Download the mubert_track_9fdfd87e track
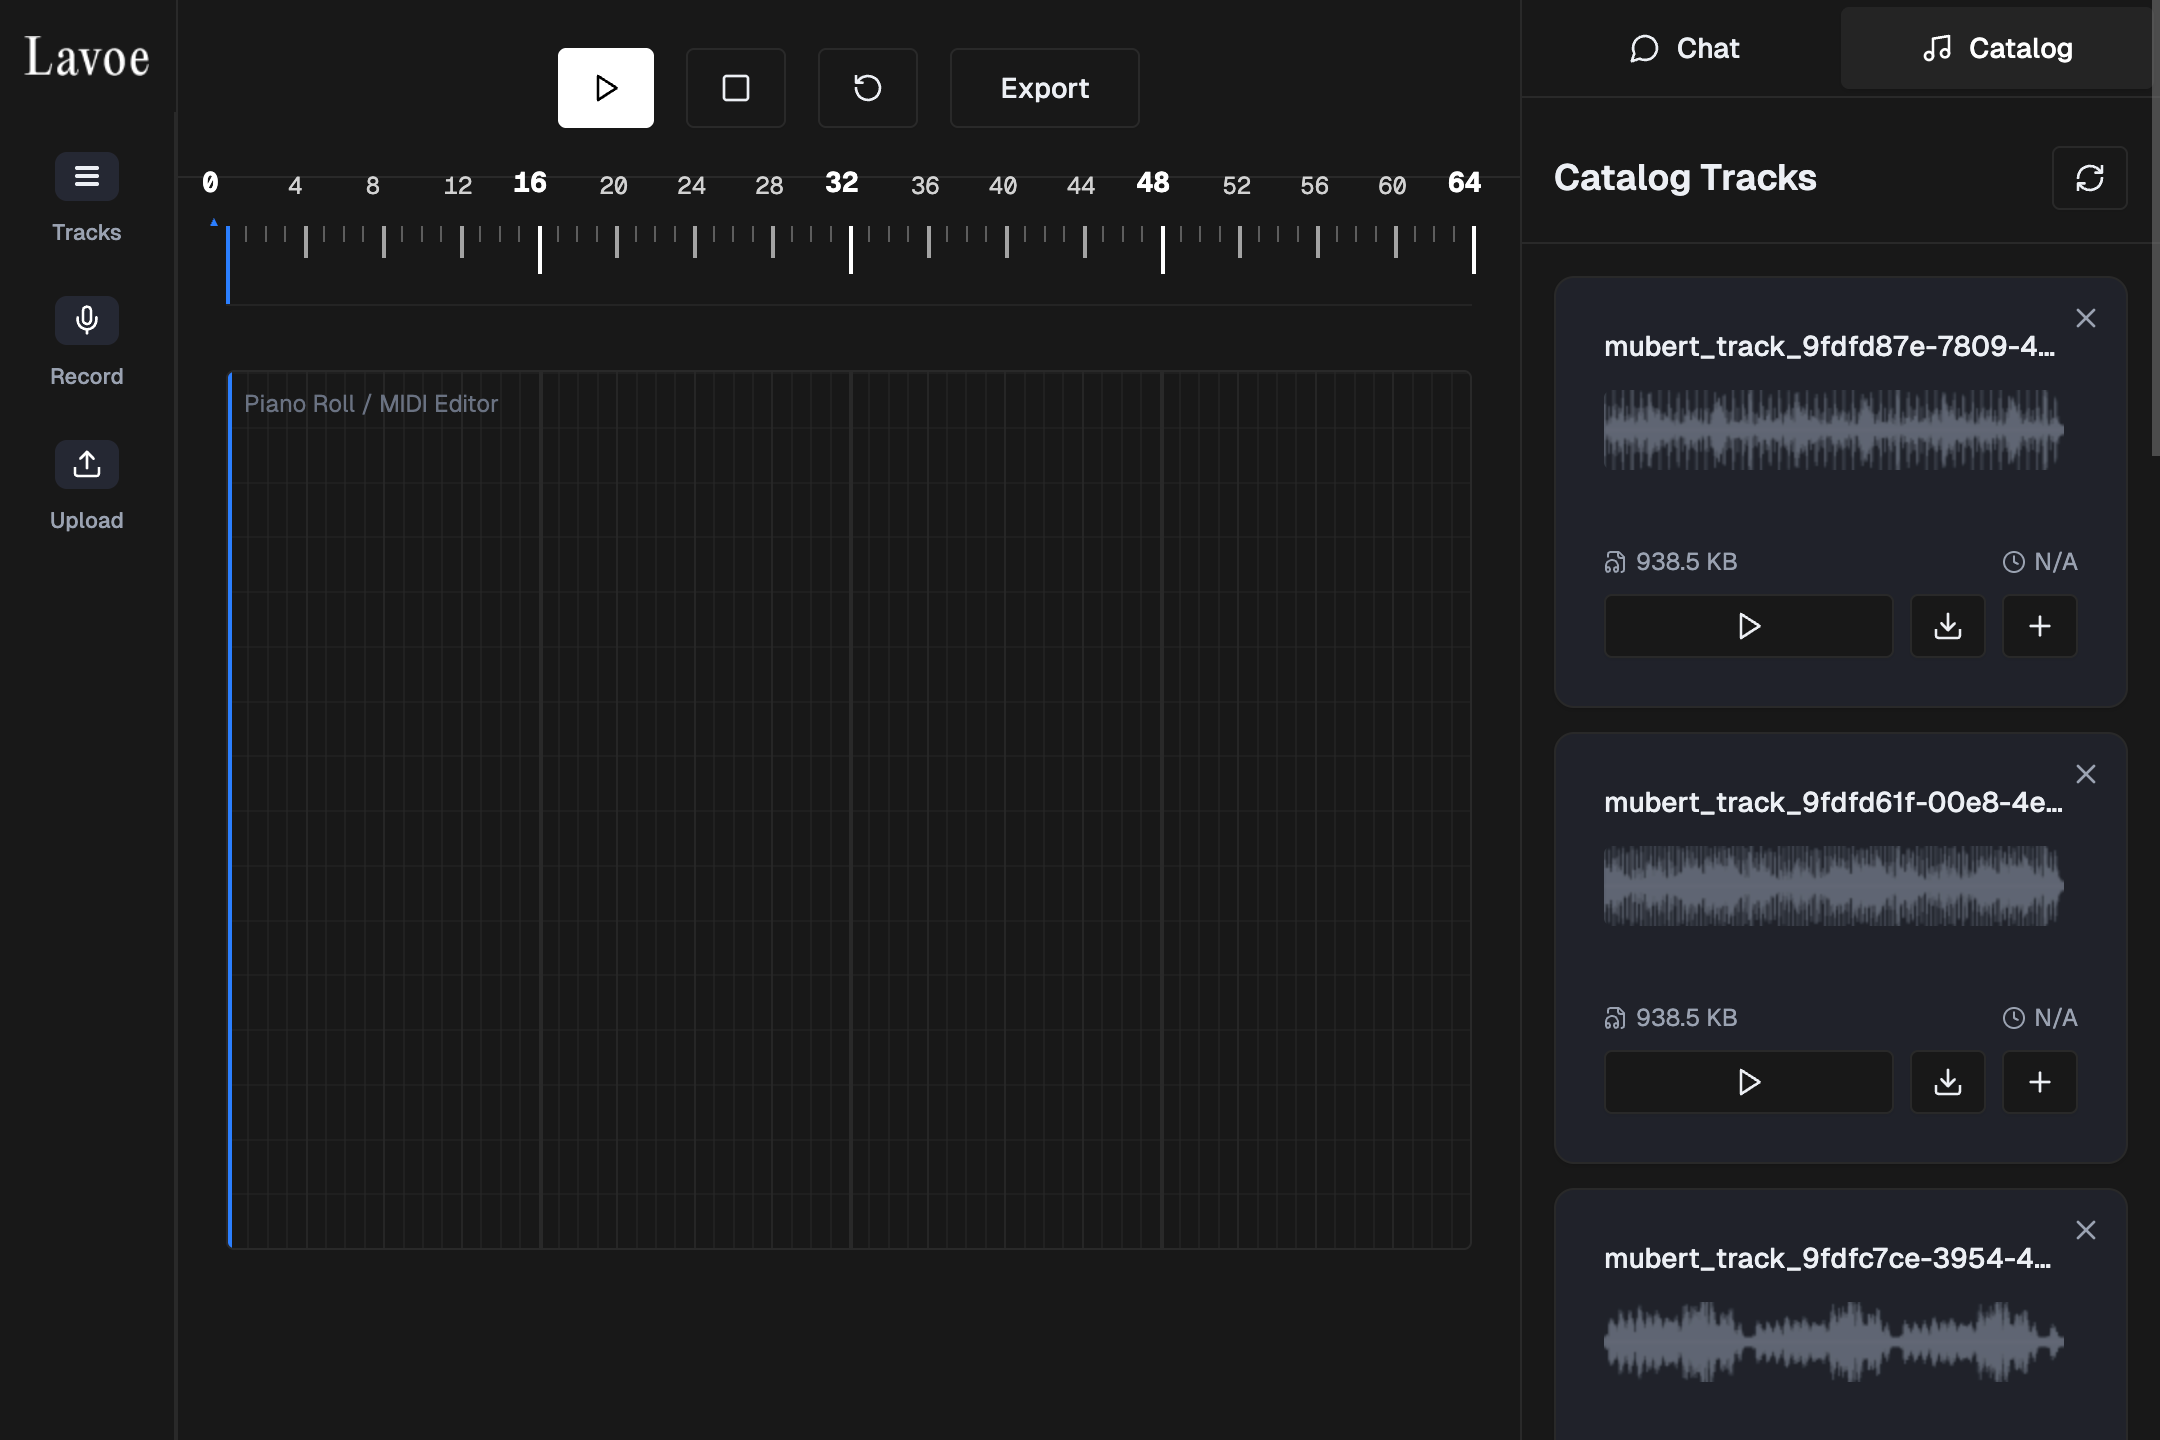Viewport: 2160px width, 1440px height. coord(1947,626)
